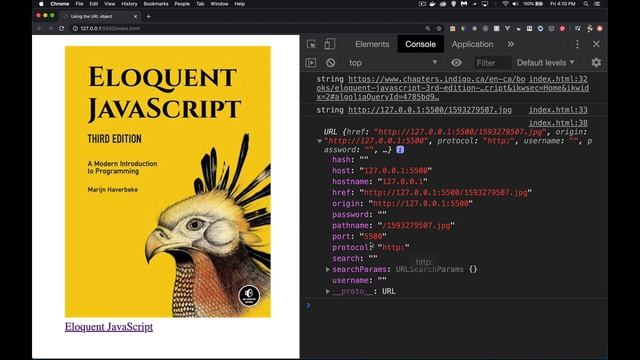The width and height of the screenshot is (640, 360).
Task: Go back with the browser back arrow
Action: click(x=39, y=29)
